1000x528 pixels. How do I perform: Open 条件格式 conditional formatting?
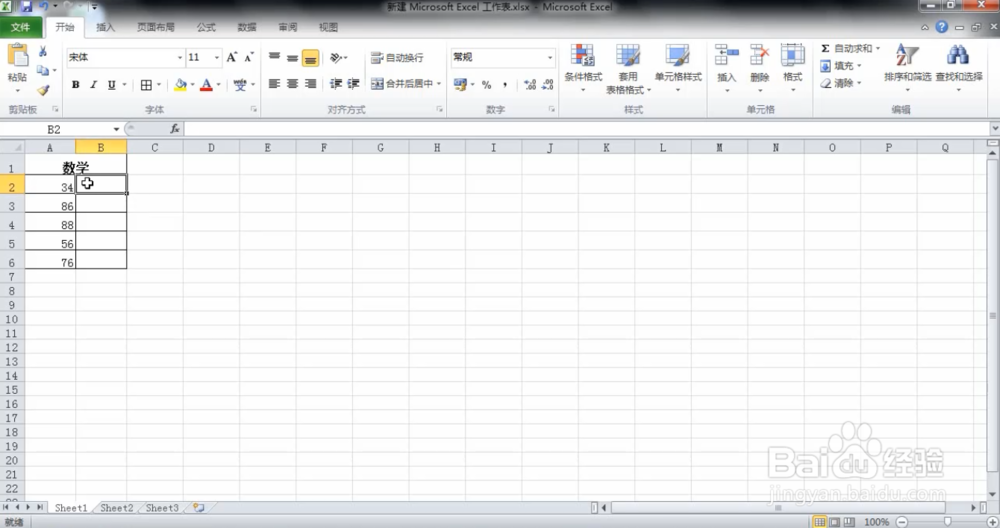point(583,68)
